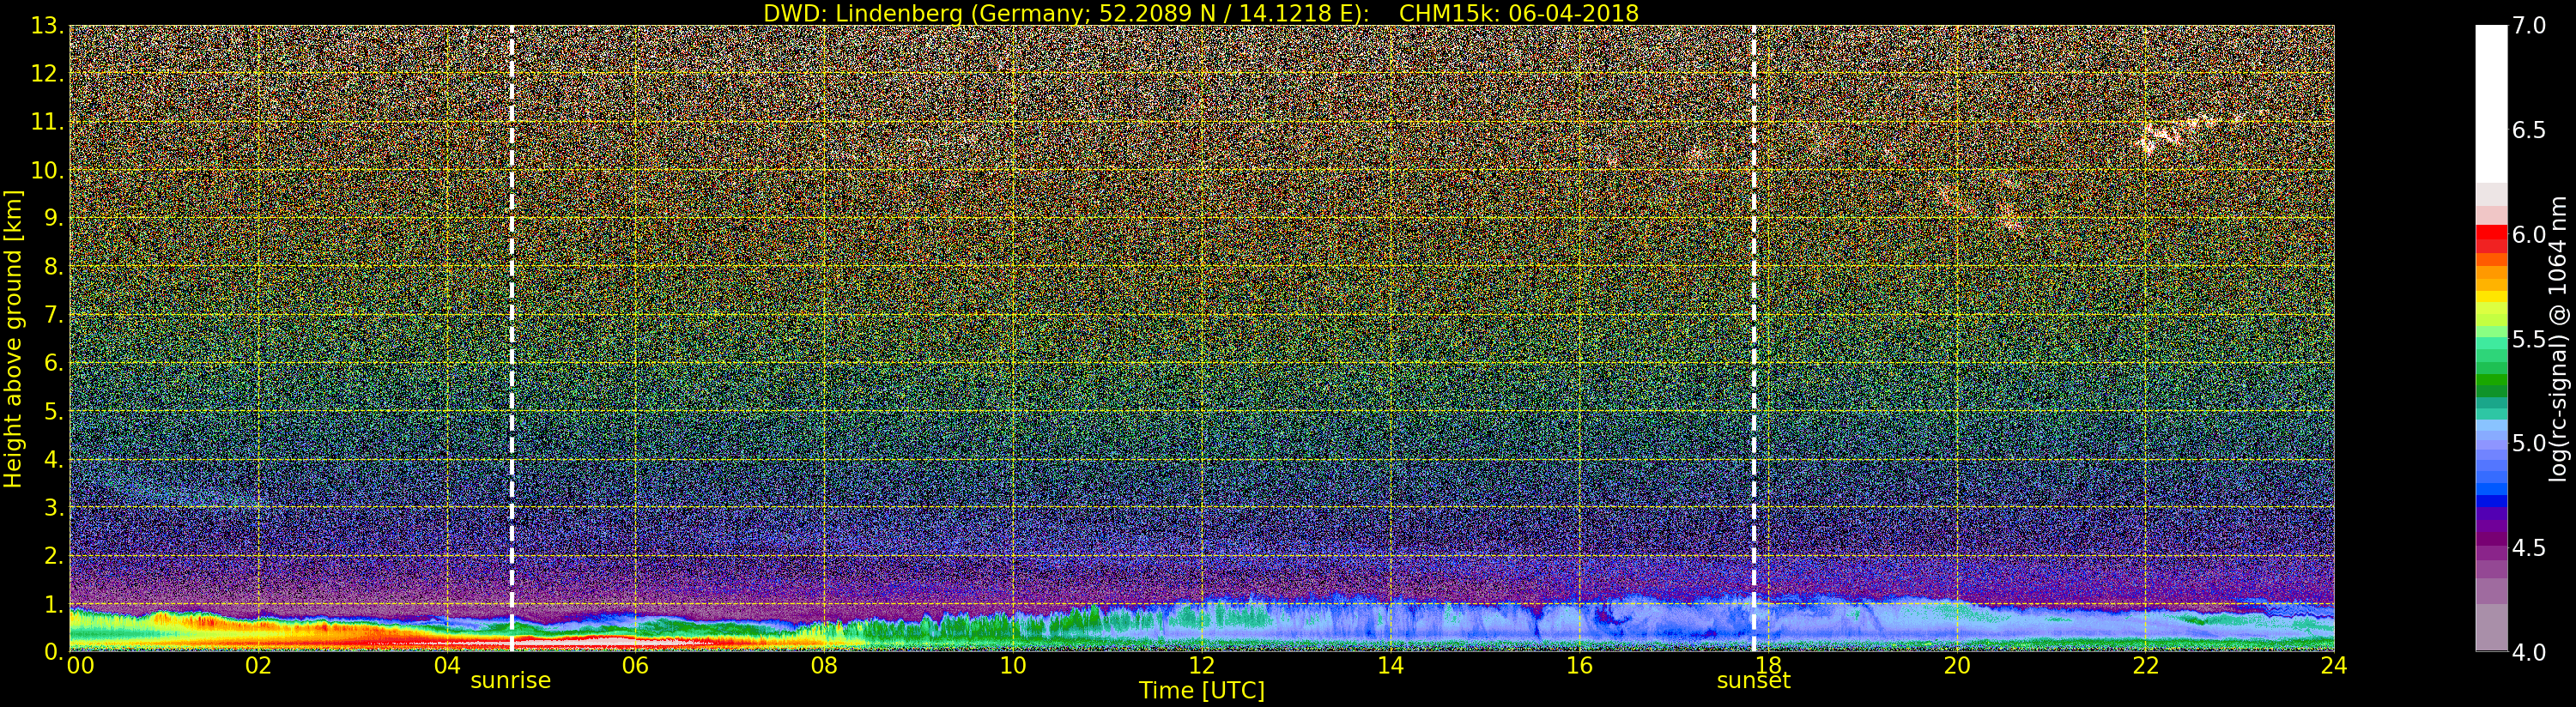Click the "log(rc-signal) @ 1064 nm" colorbar label
Viewport: 2576px width, 707px height.
point(2559,339)
